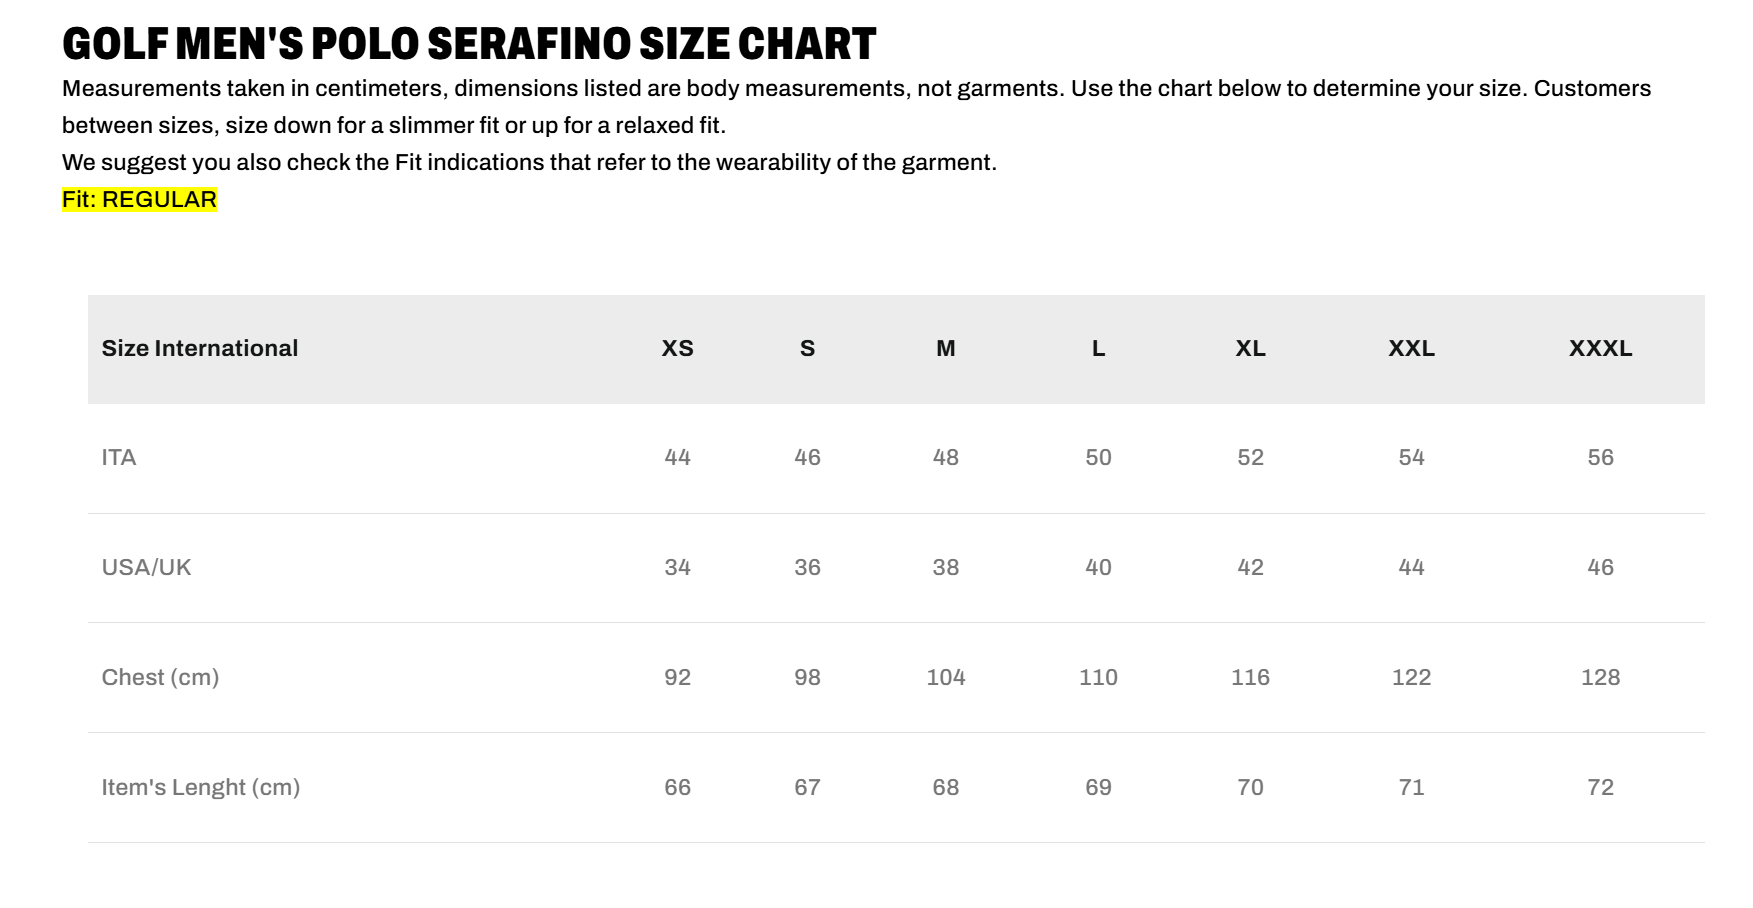
Task: Click the chart title heading
Action: [469, 44]
